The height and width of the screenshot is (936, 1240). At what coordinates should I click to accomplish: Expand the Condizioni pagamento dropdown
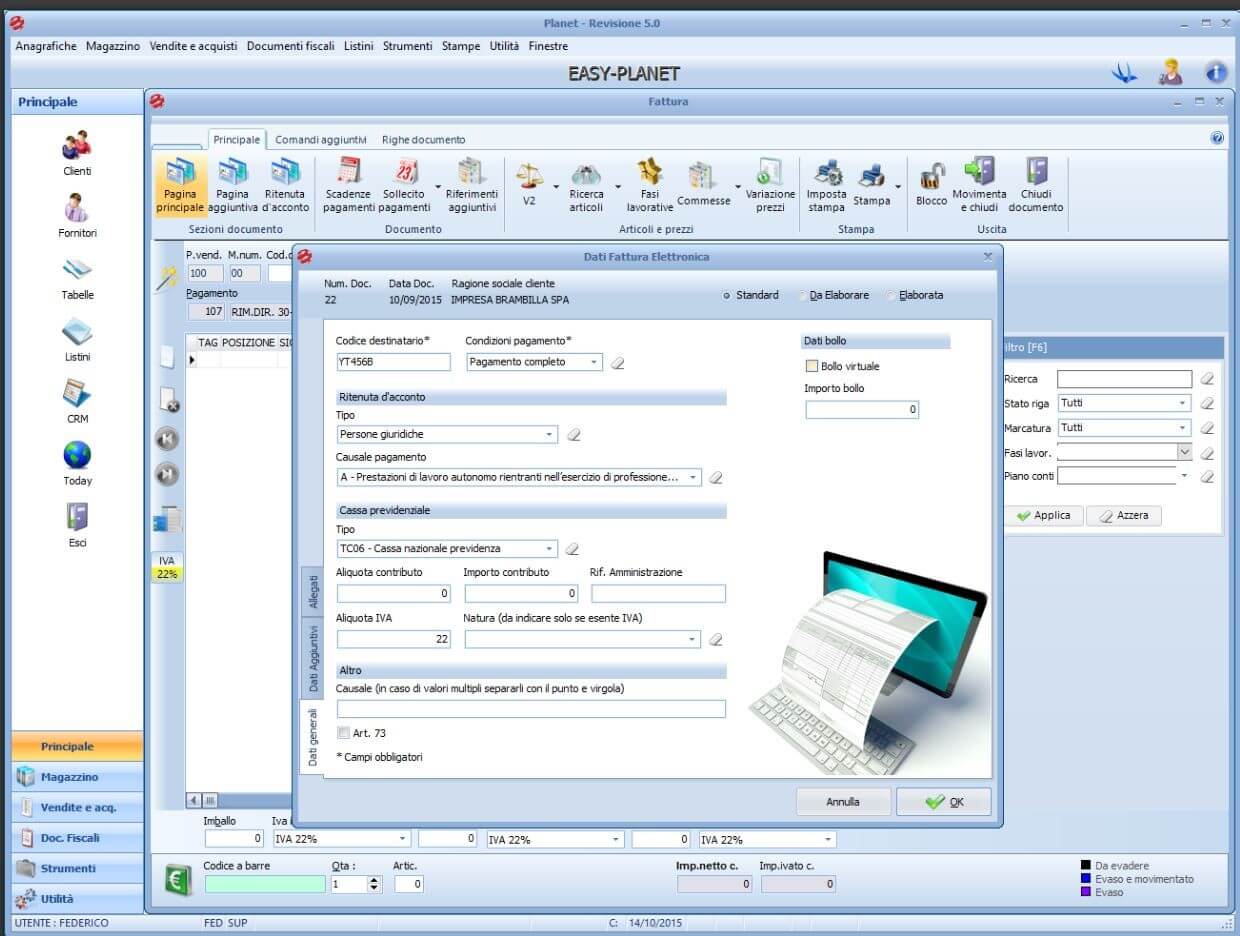pyautogui.click(x=593, y=362)
